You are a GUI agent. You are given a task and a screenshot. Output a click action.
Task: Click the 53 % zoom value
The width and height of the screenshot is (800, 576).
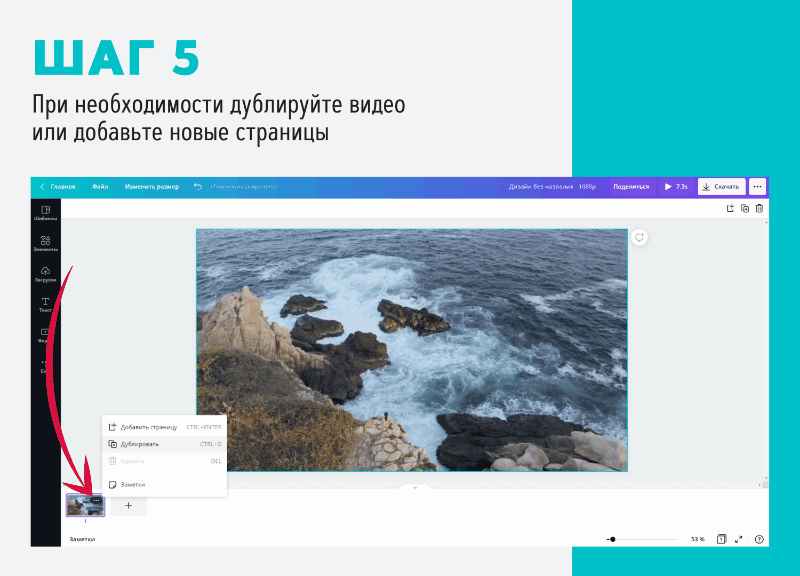[x=697, y=539]
